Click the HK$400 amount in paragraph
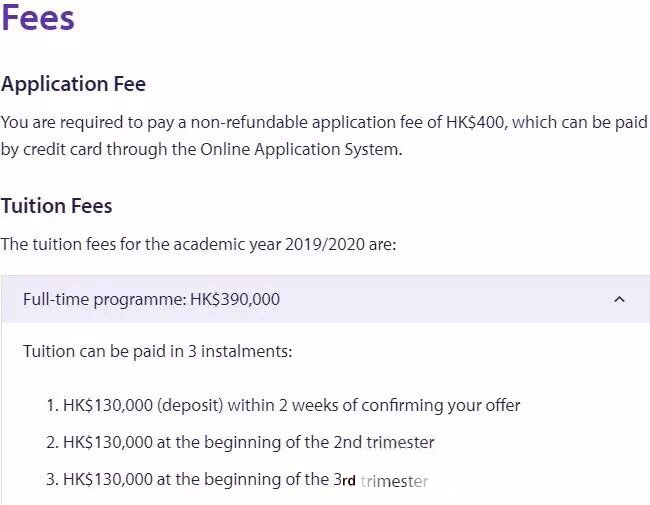The image size is (650, 505). point(475,122)
